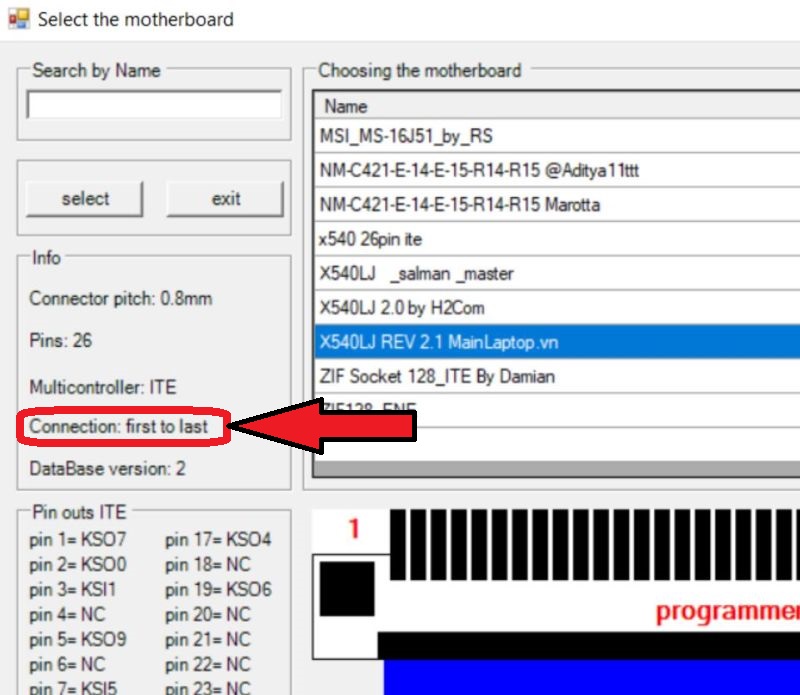Click the black square on connector diagram
The height and width of the screenshot is (695, 800).
(345, 590)
